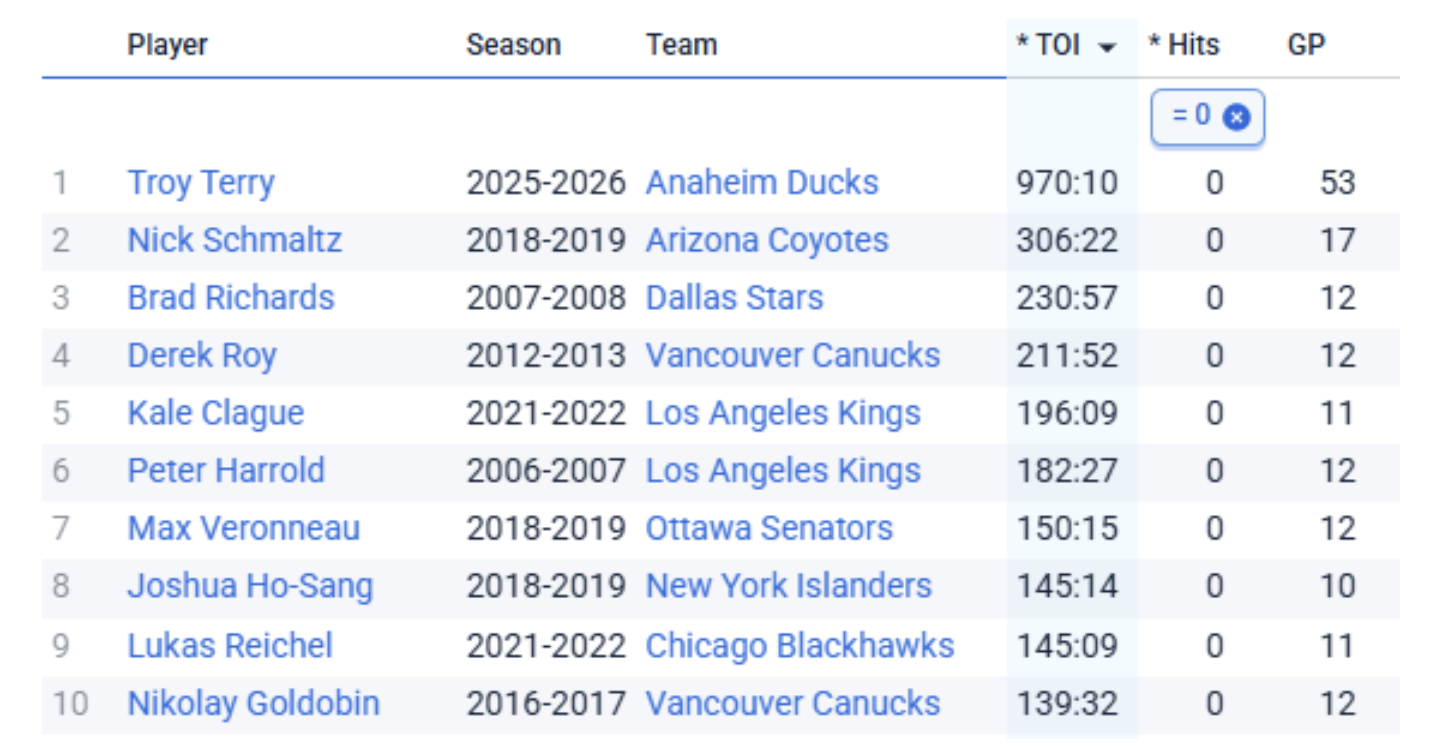Visit the Anaheim Ducks team link

click(761, 183)
